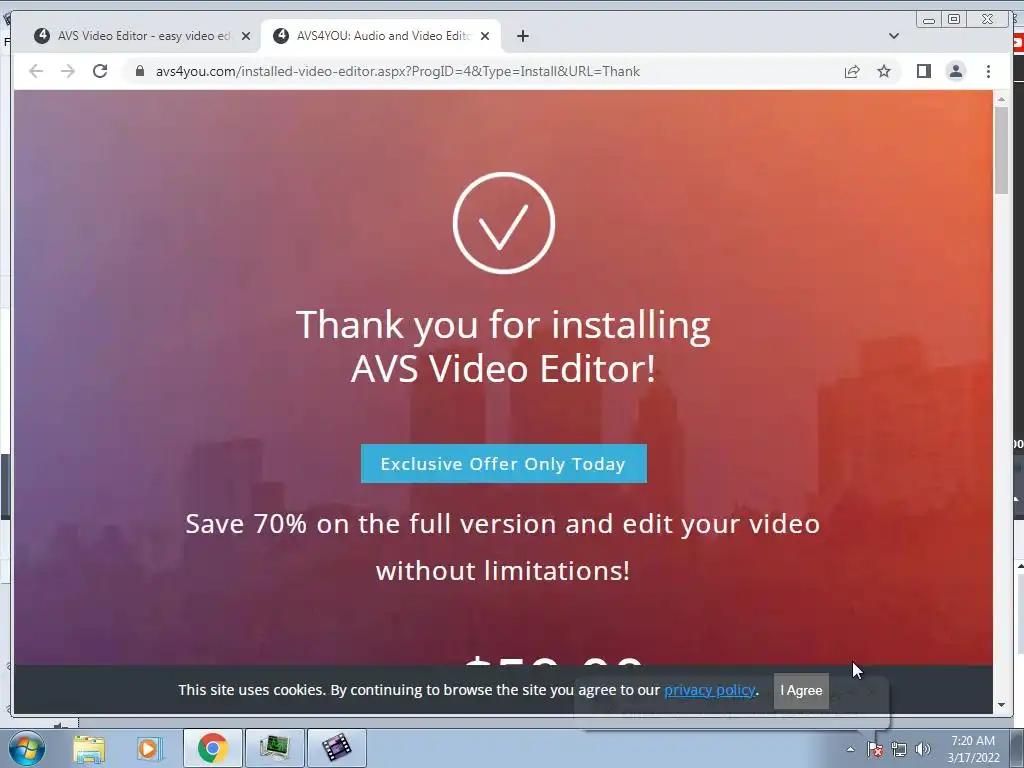
Task: Open the Action Center flag icon
Action: tap(874, 749)
